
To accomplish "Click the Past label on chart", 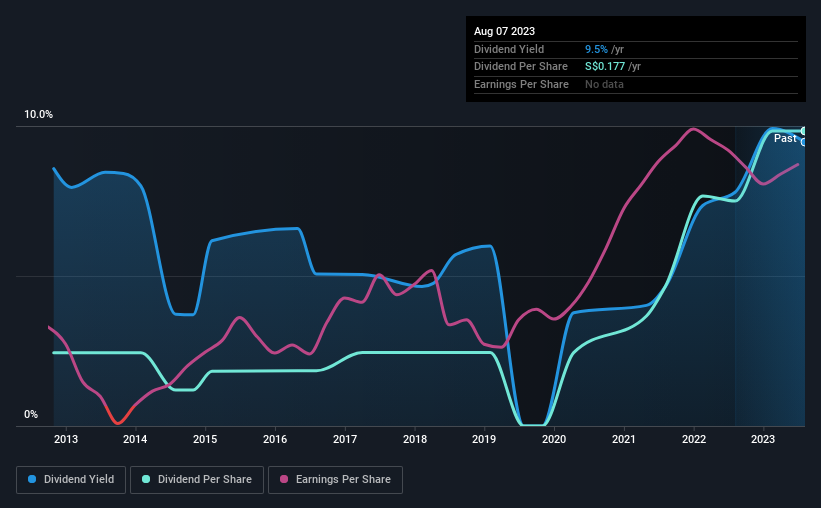I will (x=785, y=138).
